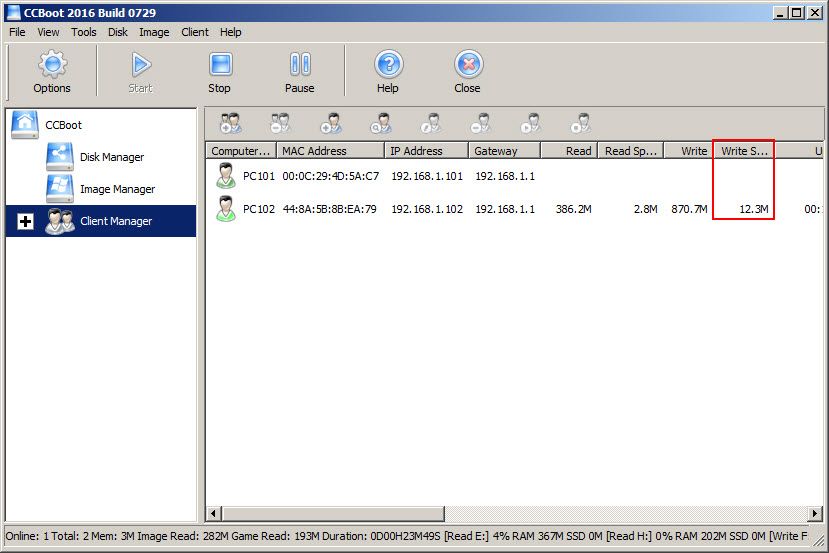Click the 2.8M read speed value

[646, 209]
